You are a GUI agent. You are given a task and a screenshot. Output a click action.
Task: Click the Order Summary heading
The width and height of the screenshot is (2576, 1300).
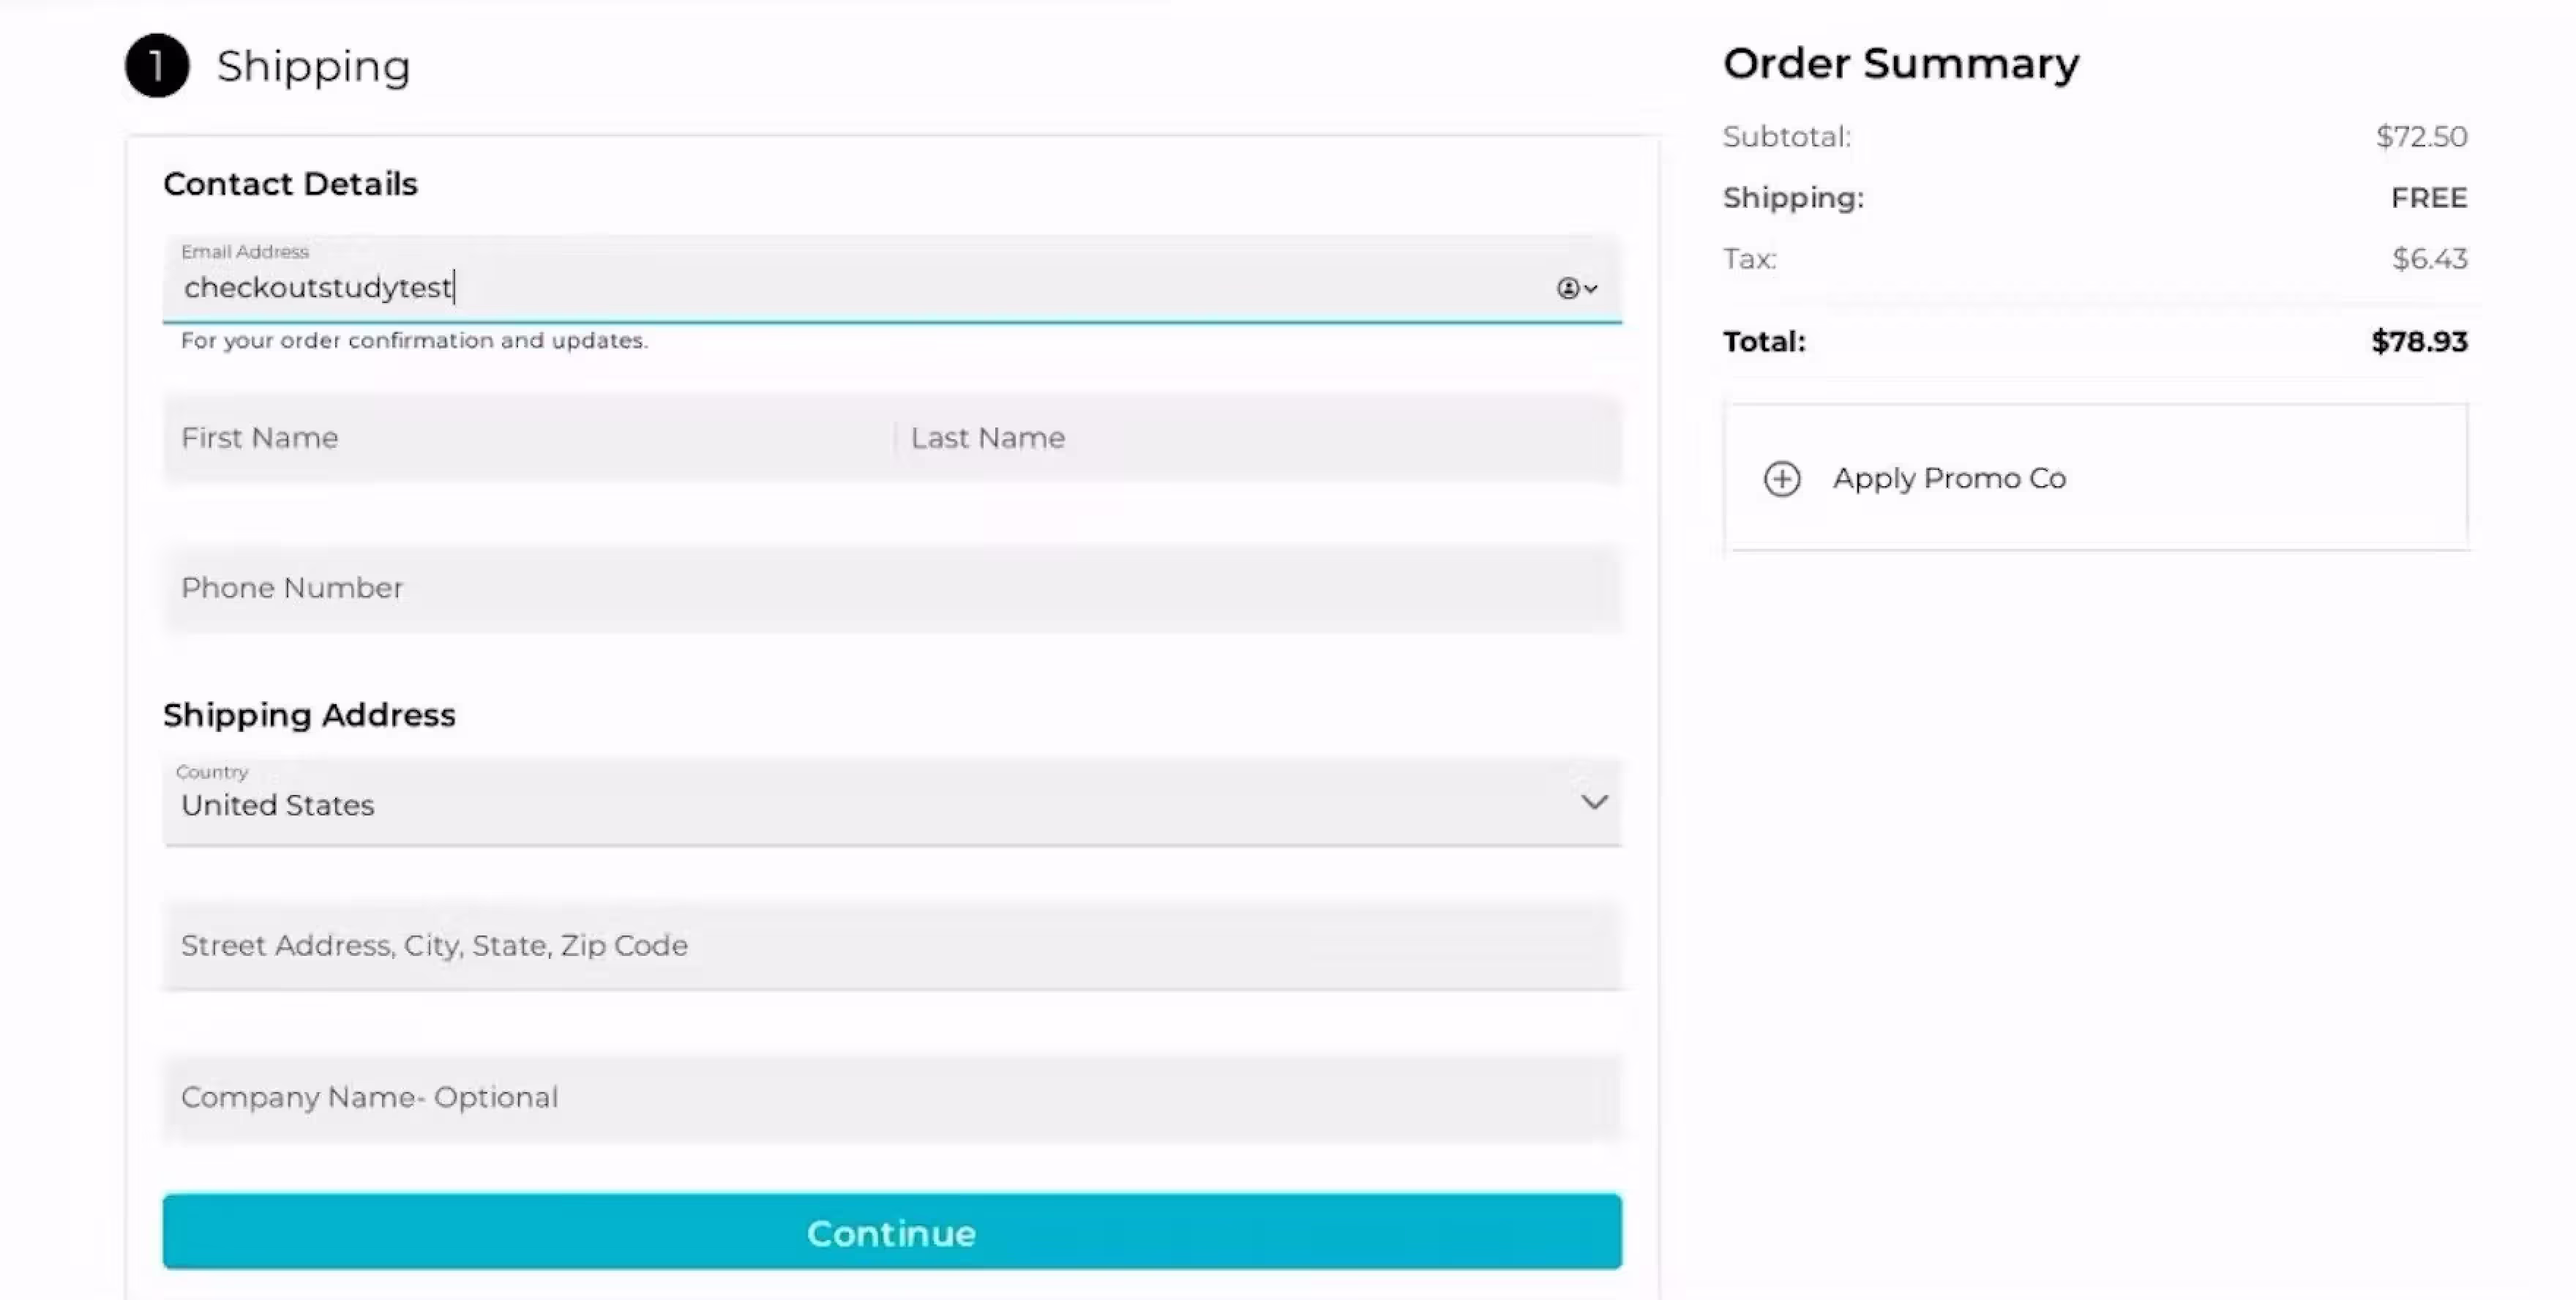click(x=1900, y=64)
